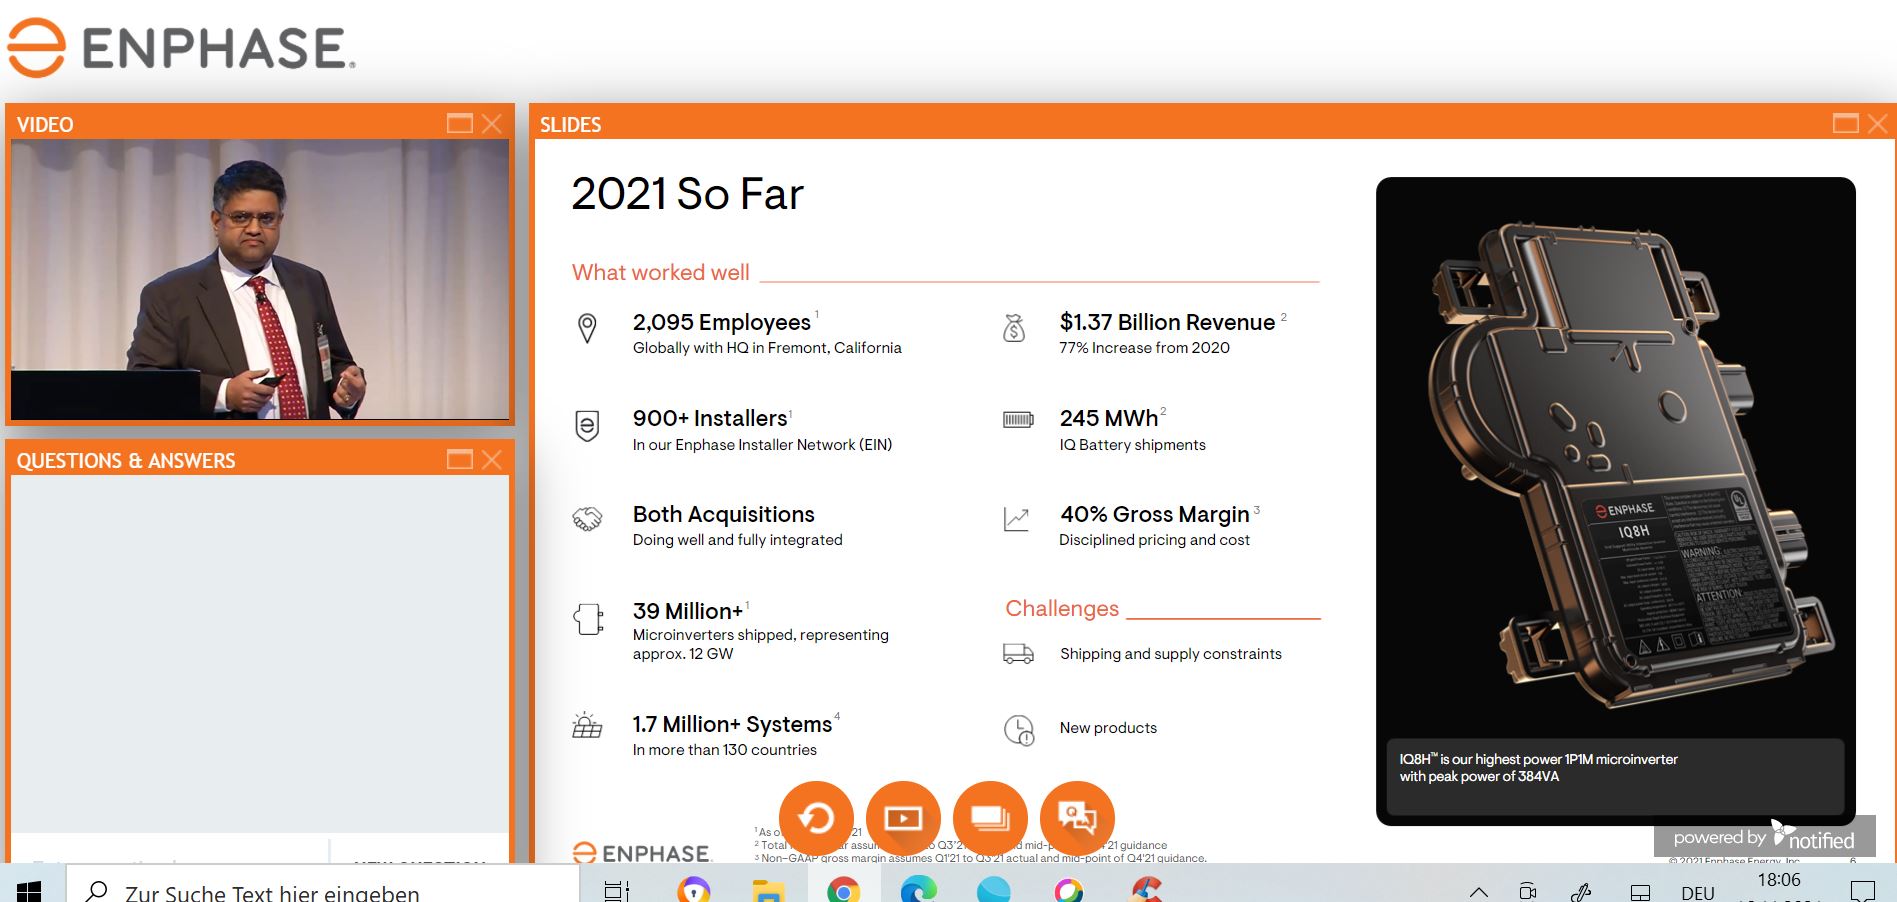The image size is (1897, 902).
Task: Open the Windows notification center
Action: tap(1863, 891)
